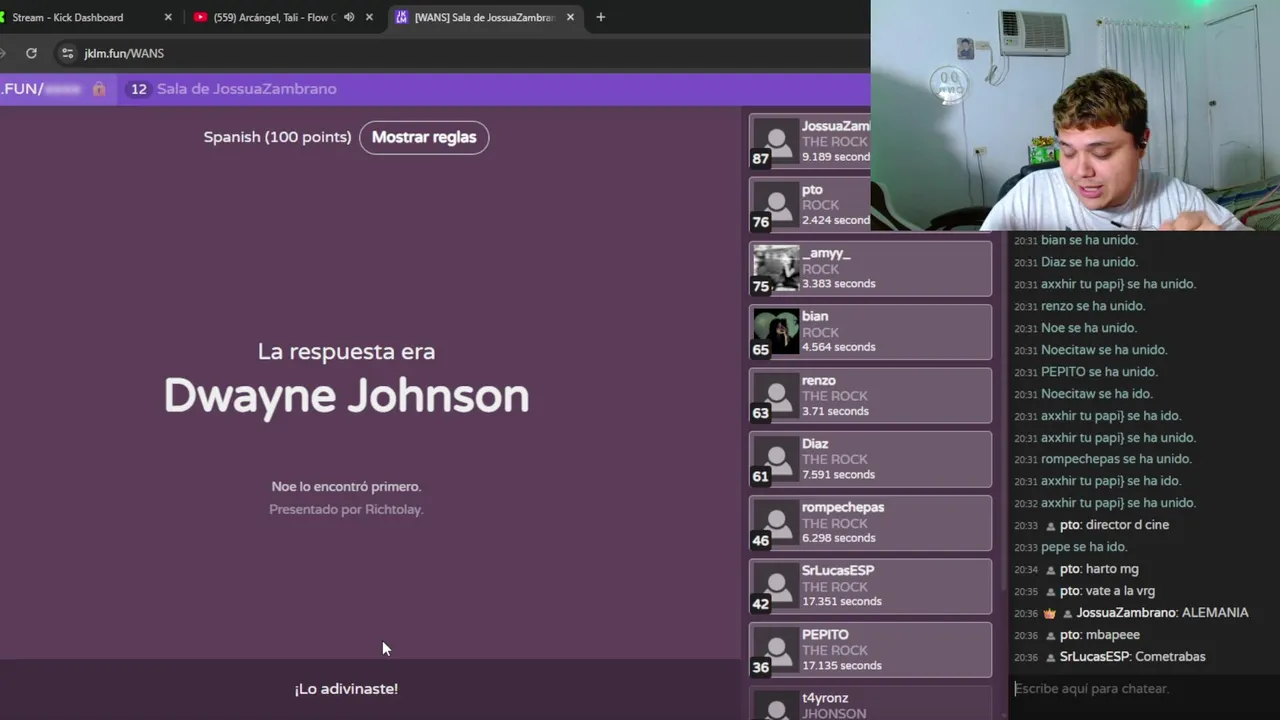This screenshot has width=1280, height=720.
Task: Click the 87 score badge
Action: click(761, 158)
